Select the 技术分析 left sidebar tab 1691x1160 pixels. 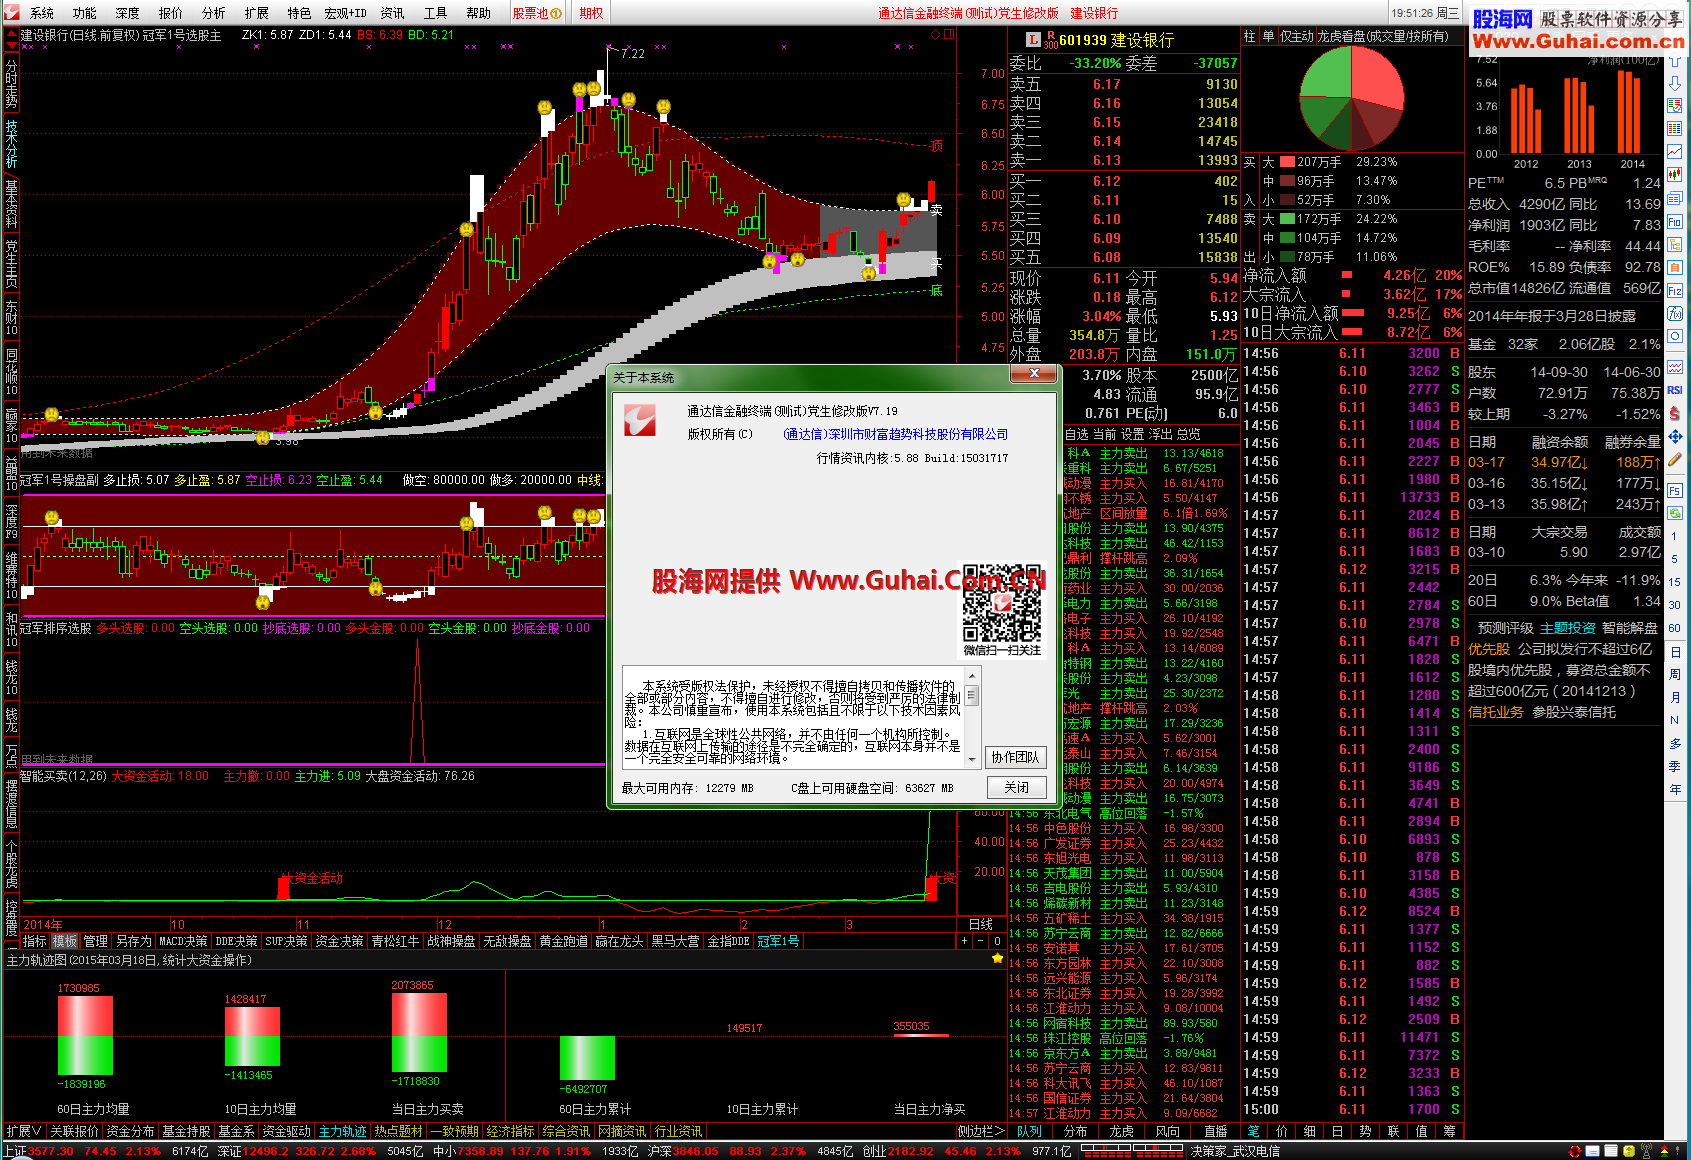[x=11, y=145]
